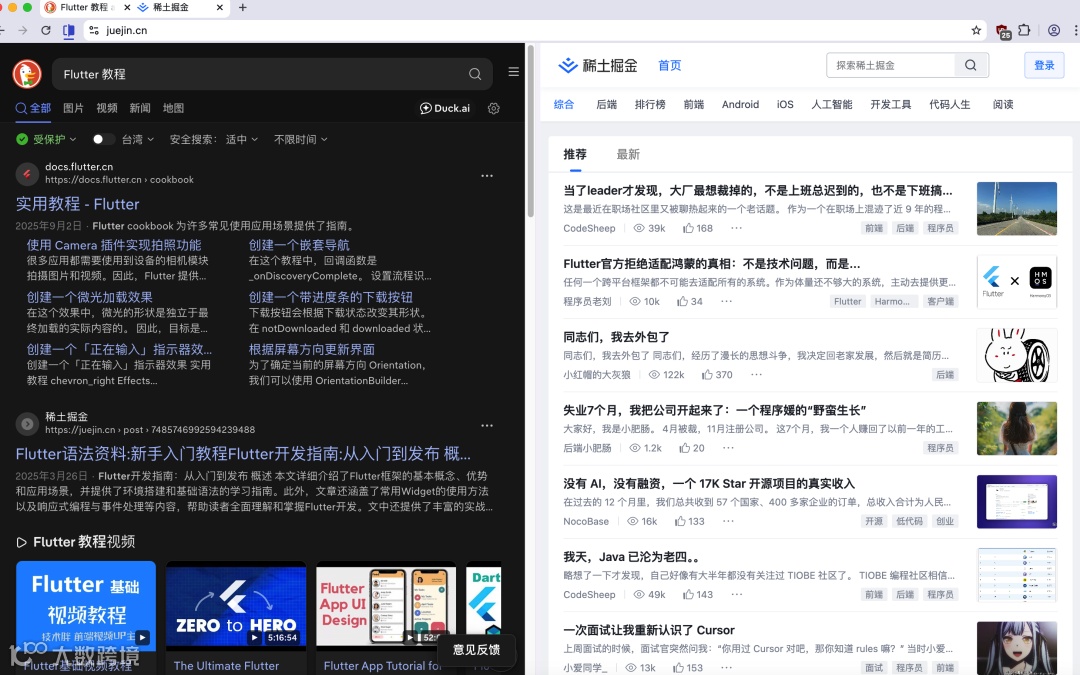The height and width of the screenshot is (675, 1080).
Task: Open Duck.ai chat
Action: tap(445, 108)
